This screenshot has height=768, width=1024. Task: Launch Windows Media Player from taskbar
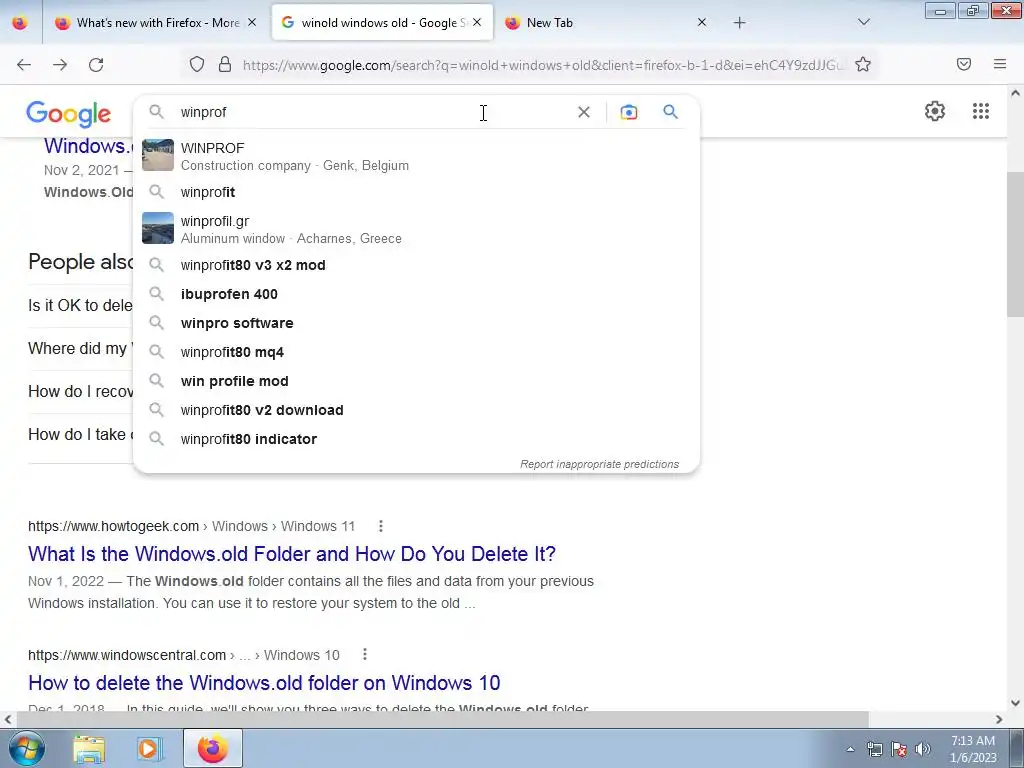point(148,749)
